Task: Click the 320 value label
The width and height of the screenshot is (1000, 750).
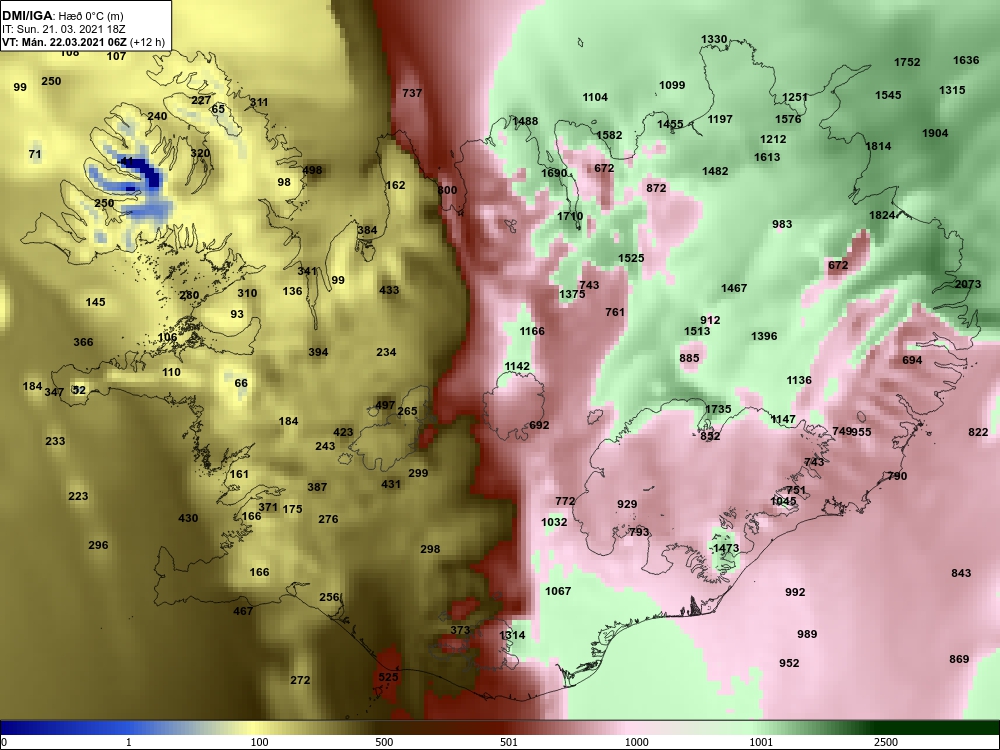Action: (x=200, y=154)
